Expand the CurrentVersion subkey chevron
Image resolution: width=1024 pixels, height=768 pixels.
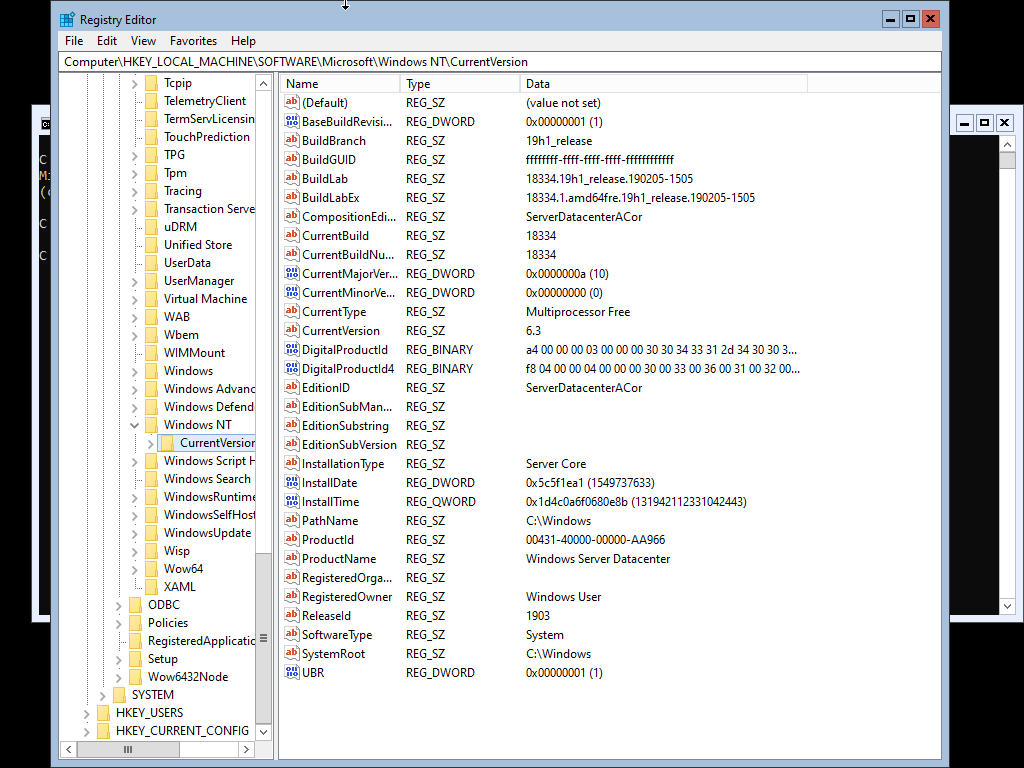point(151,443)
